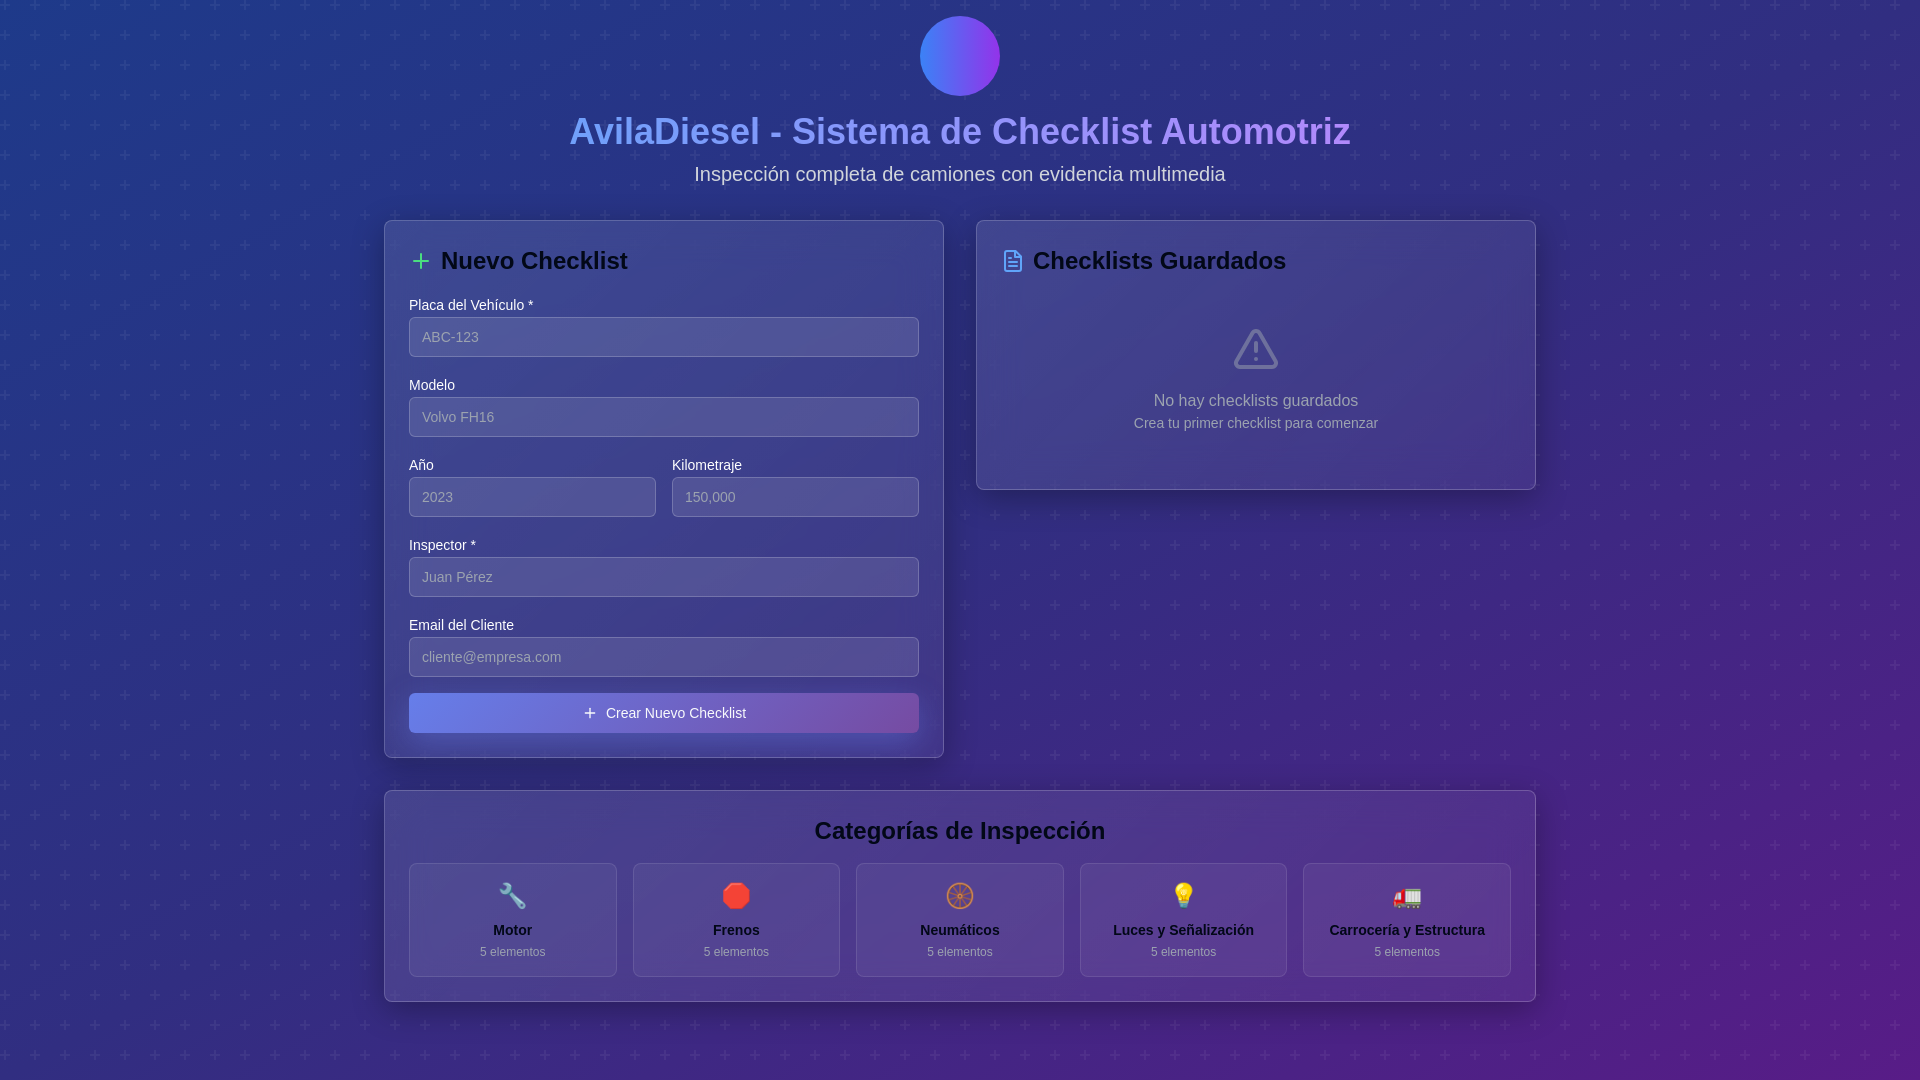Screen dimensions: 1920x1080
Task: Select the Neumáticos category card
Action: coord(960,920)
